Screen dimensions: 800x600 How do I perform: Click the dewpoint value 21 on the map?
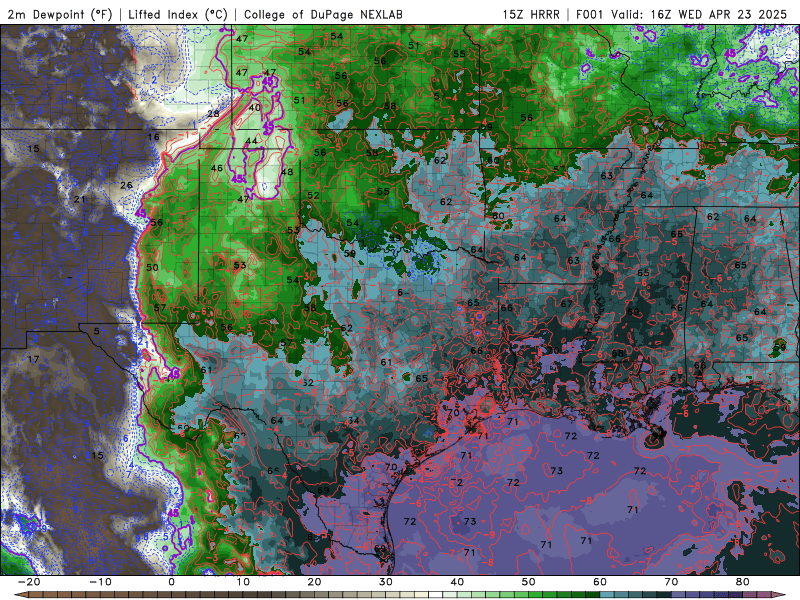click(x=80, y=199)
